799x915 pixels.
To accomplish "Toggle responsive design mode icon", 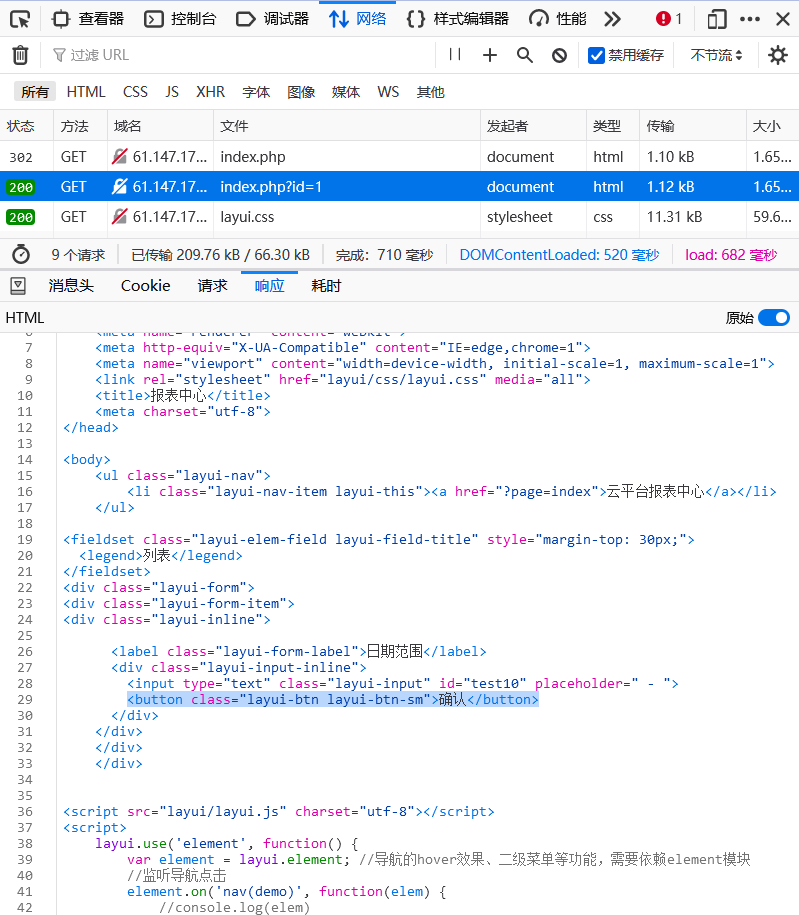I will pyautogui.click(x=717, y=19).
